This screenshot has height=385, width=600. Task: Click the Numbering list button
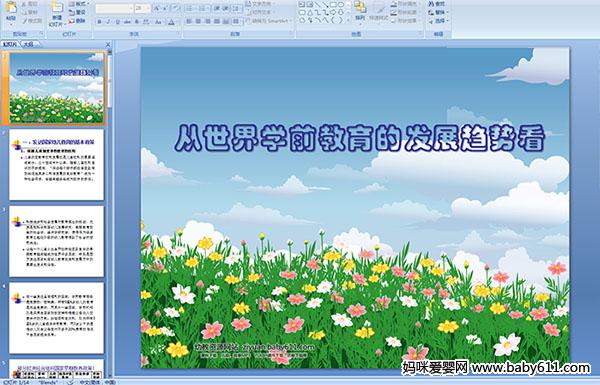click(x=204, y=8)
